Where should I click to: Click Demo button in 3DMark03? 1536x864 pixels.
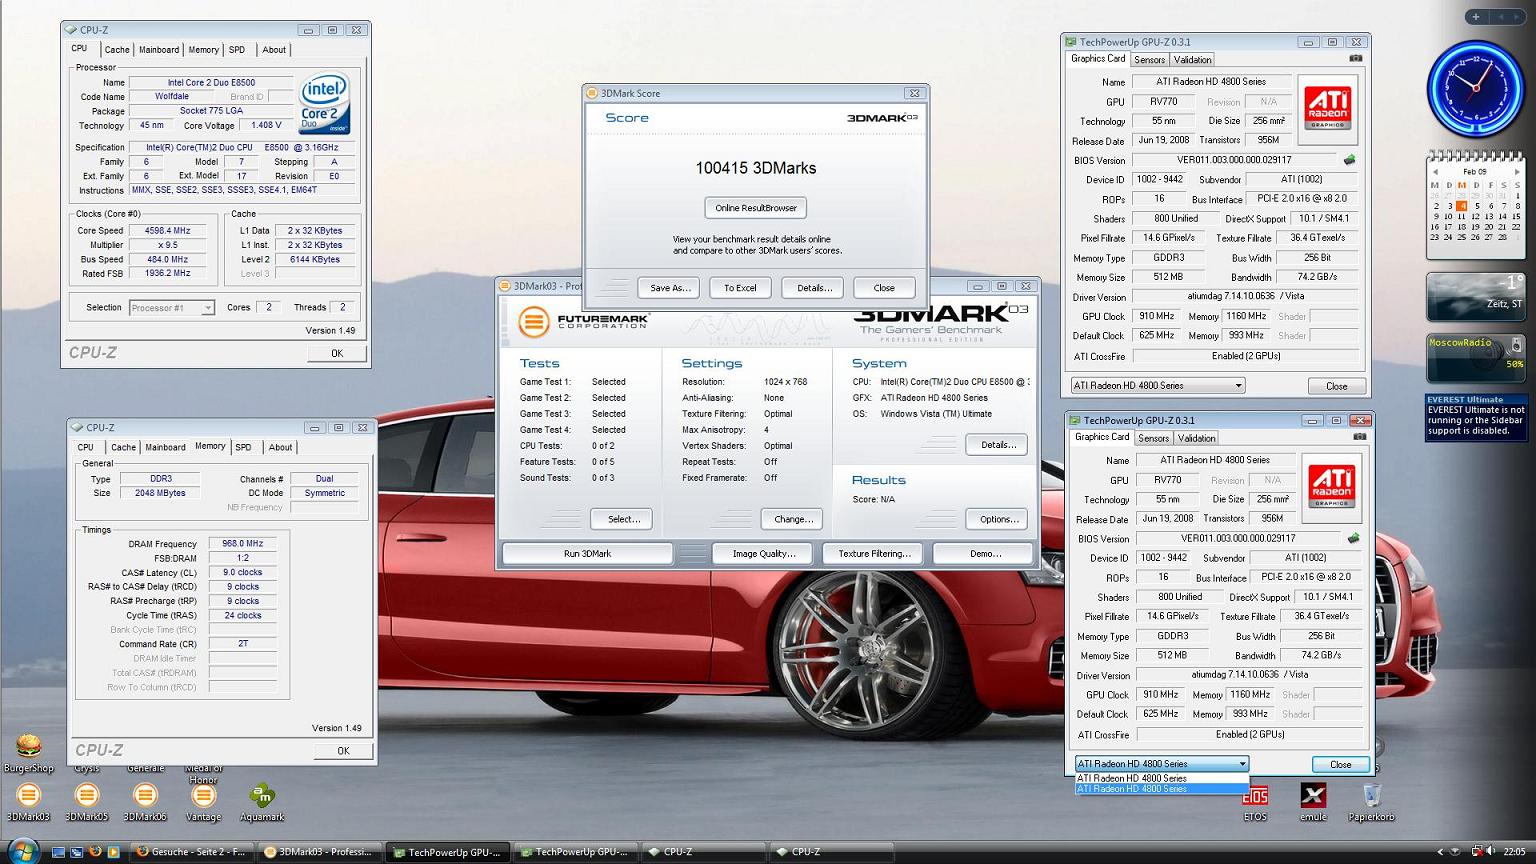coord(985,553)
